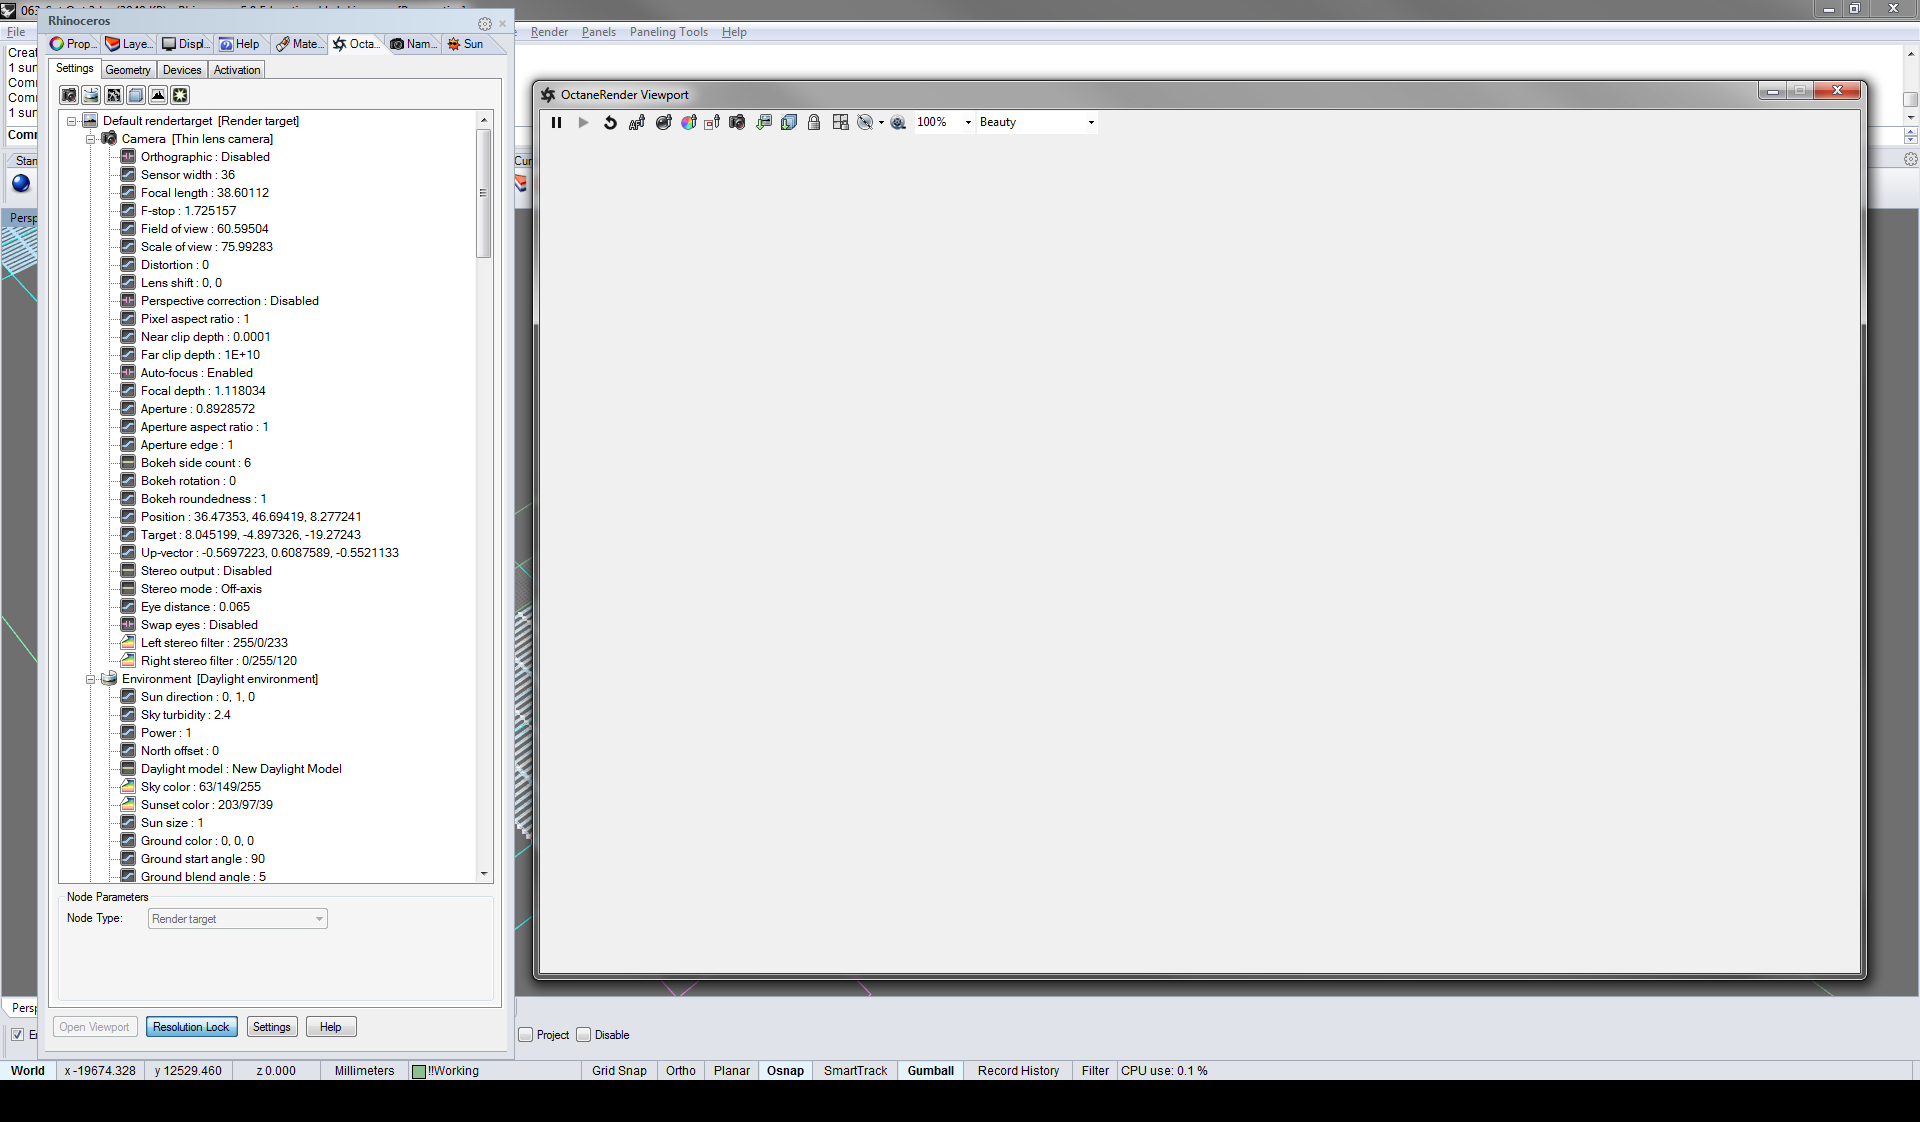Open 100% zoom level dropdown
Screen dimensions: 1920x1122
tap(968, 123)
